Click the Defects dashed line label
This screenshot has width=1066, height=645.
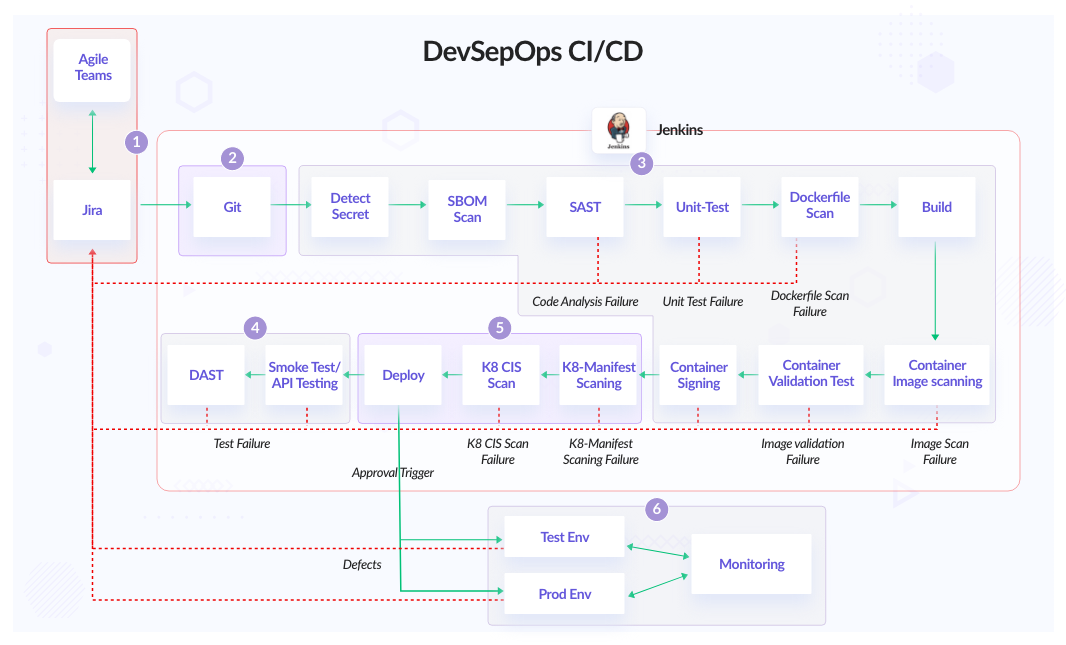point(362,564)
